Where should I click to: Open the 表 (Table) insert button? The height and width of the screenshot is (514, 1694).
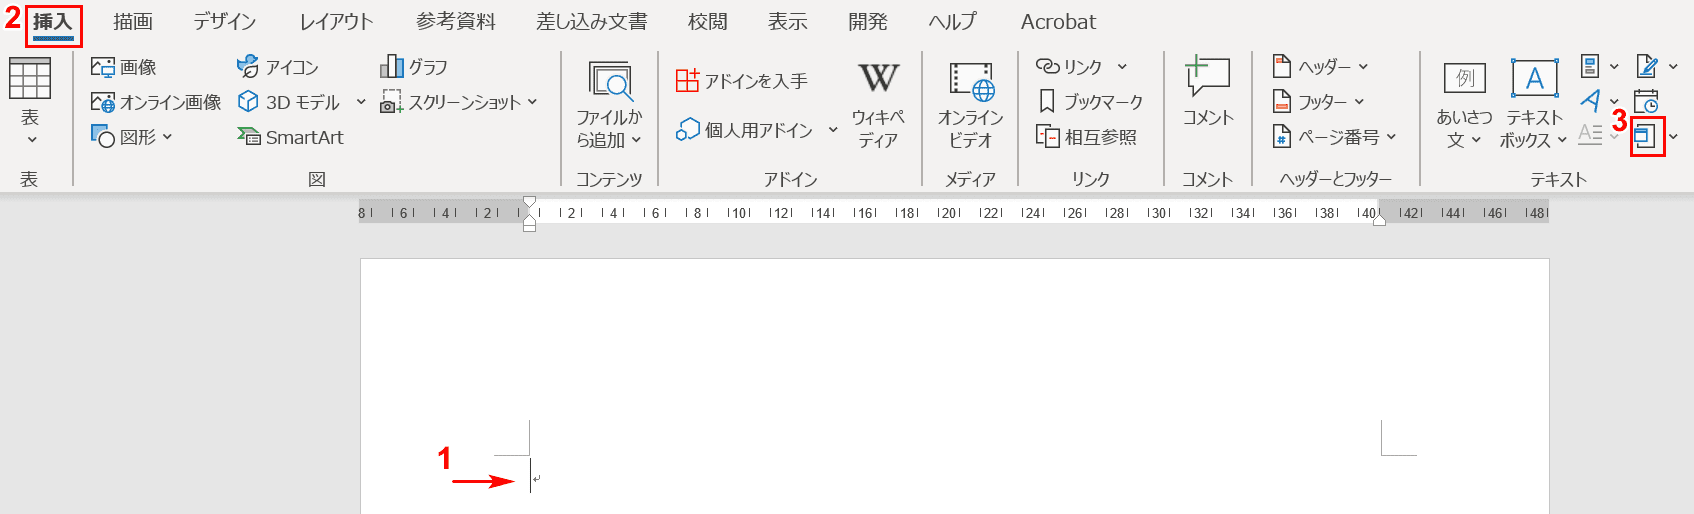click(x=30, y=100)
